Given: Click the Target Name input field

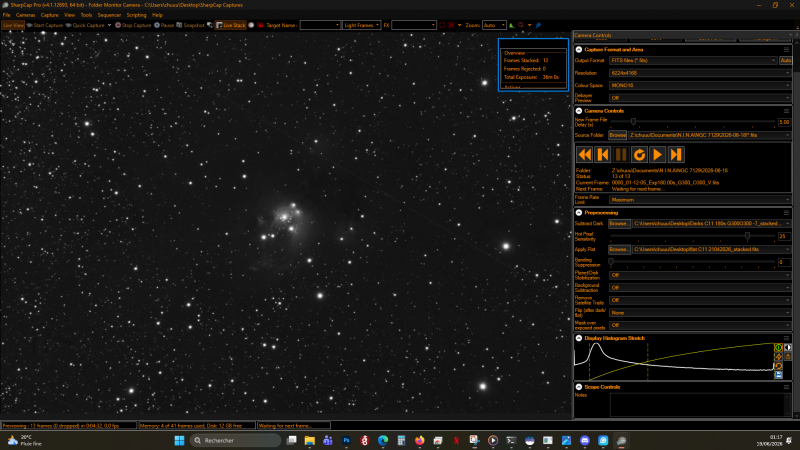Looking at the screenshot, I should tap(320, 25).
